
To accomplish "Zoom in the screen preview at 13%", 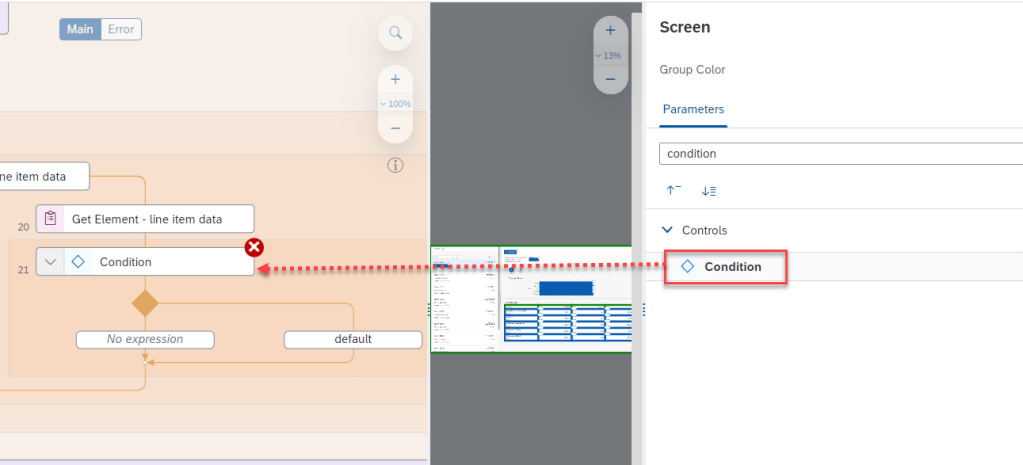I will click(x=610, y=31).
